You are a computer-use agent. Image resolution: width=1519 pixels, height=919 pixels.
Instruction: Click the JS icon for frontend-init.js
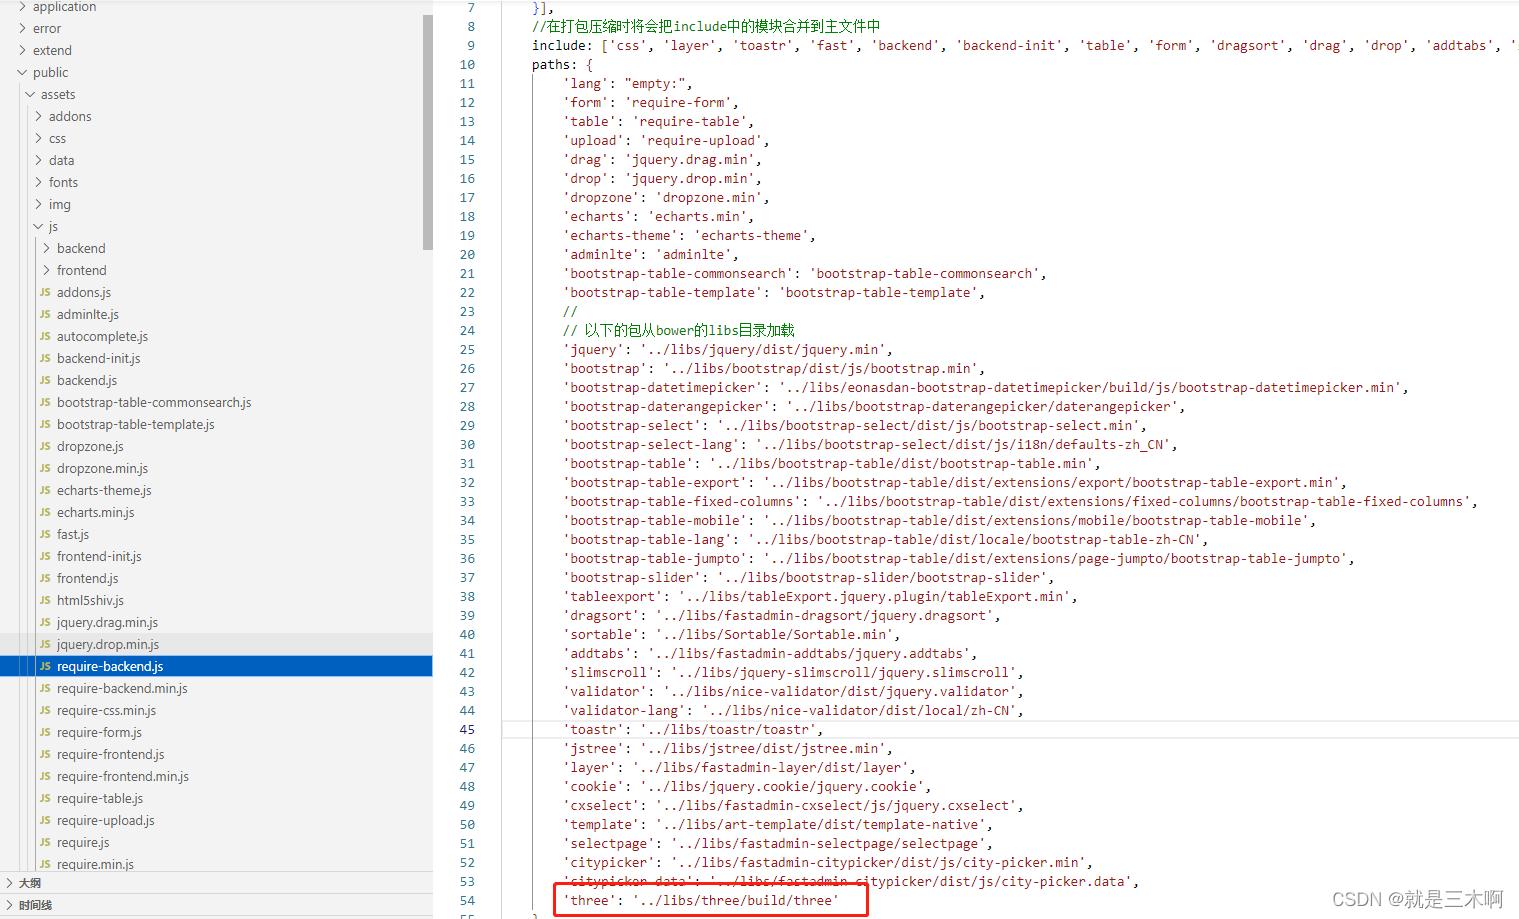[46, 556]
